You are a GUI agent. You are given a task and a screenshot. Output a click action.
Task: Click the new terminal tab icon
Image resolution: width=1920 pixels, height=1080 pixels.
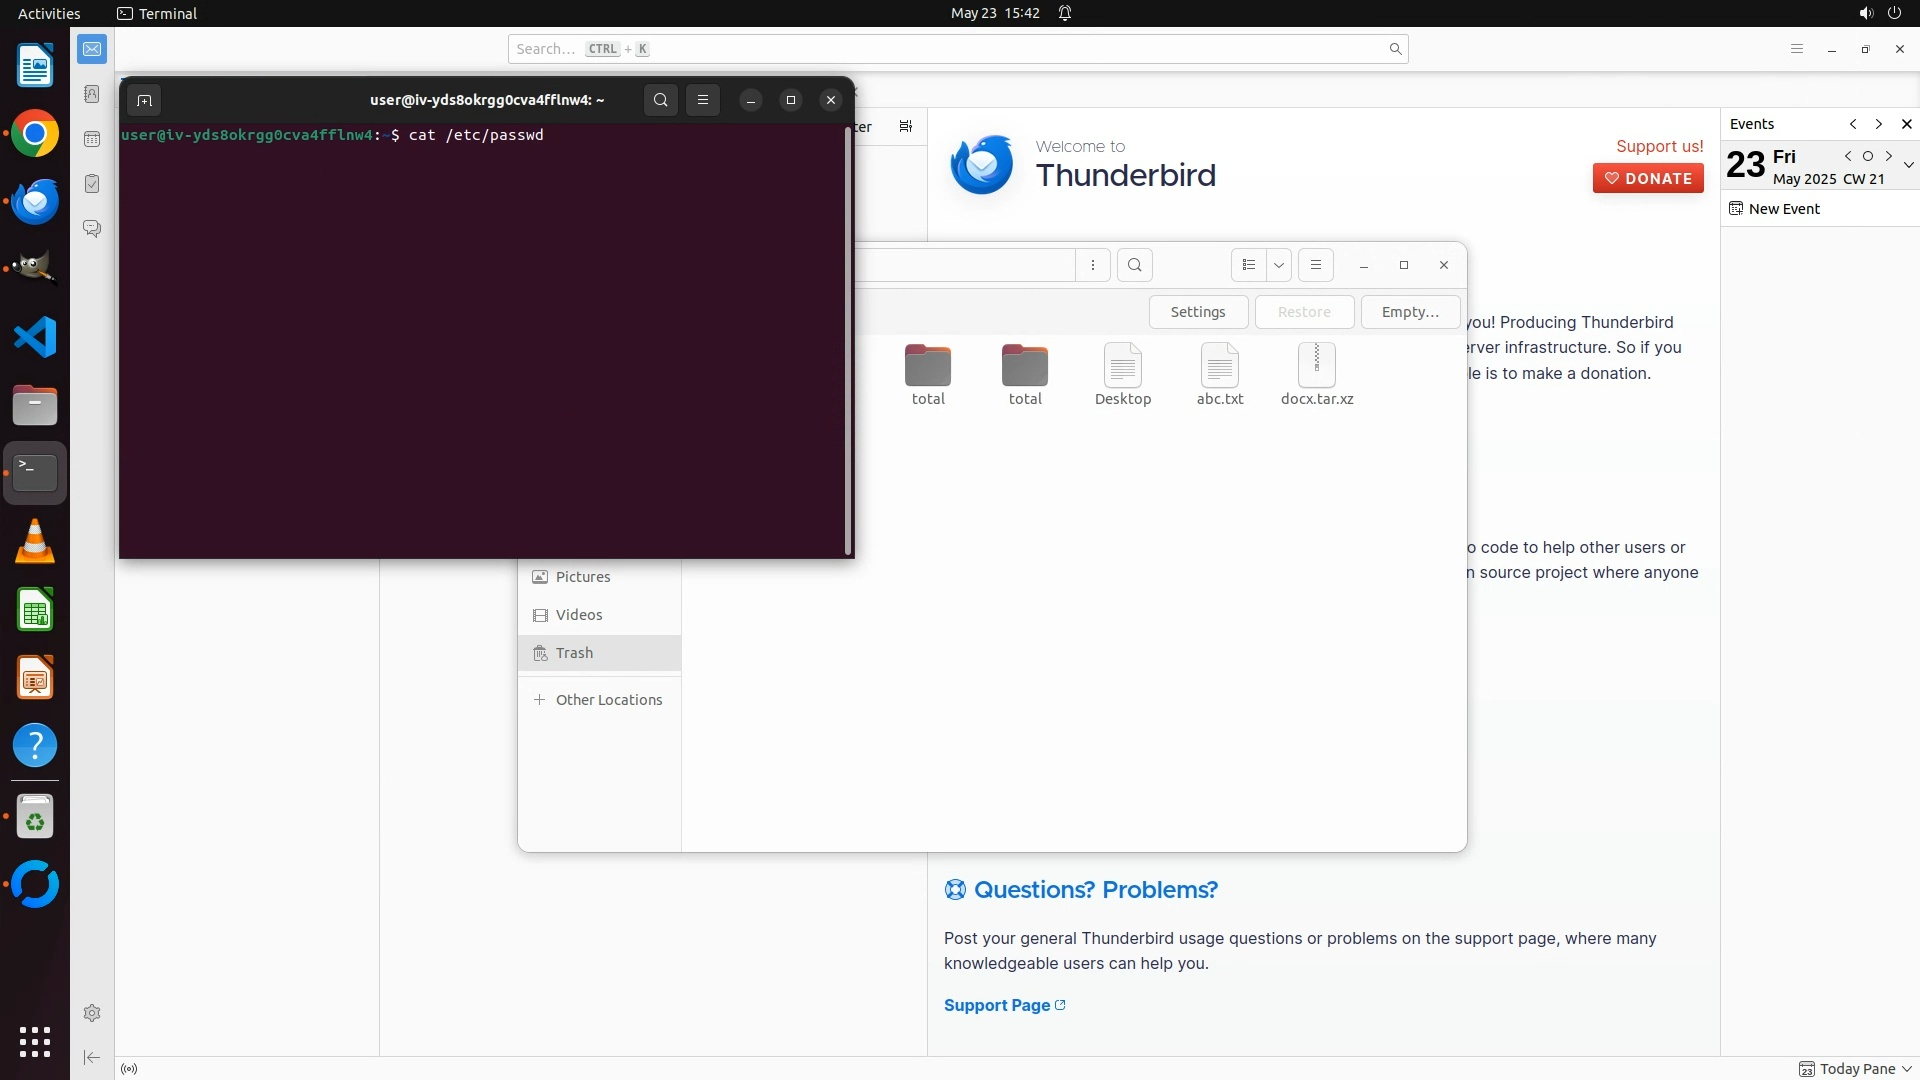coord(144,100)
